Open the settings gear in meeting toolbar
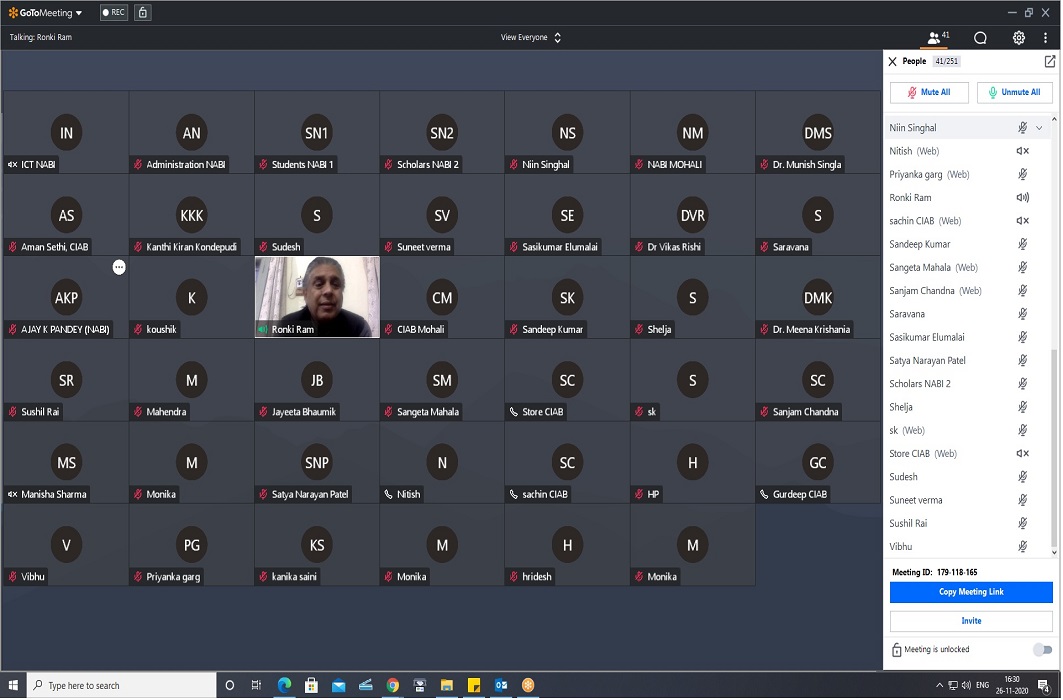The image size is (1063, 700). pyautogui.click(x=1018, y=38)
